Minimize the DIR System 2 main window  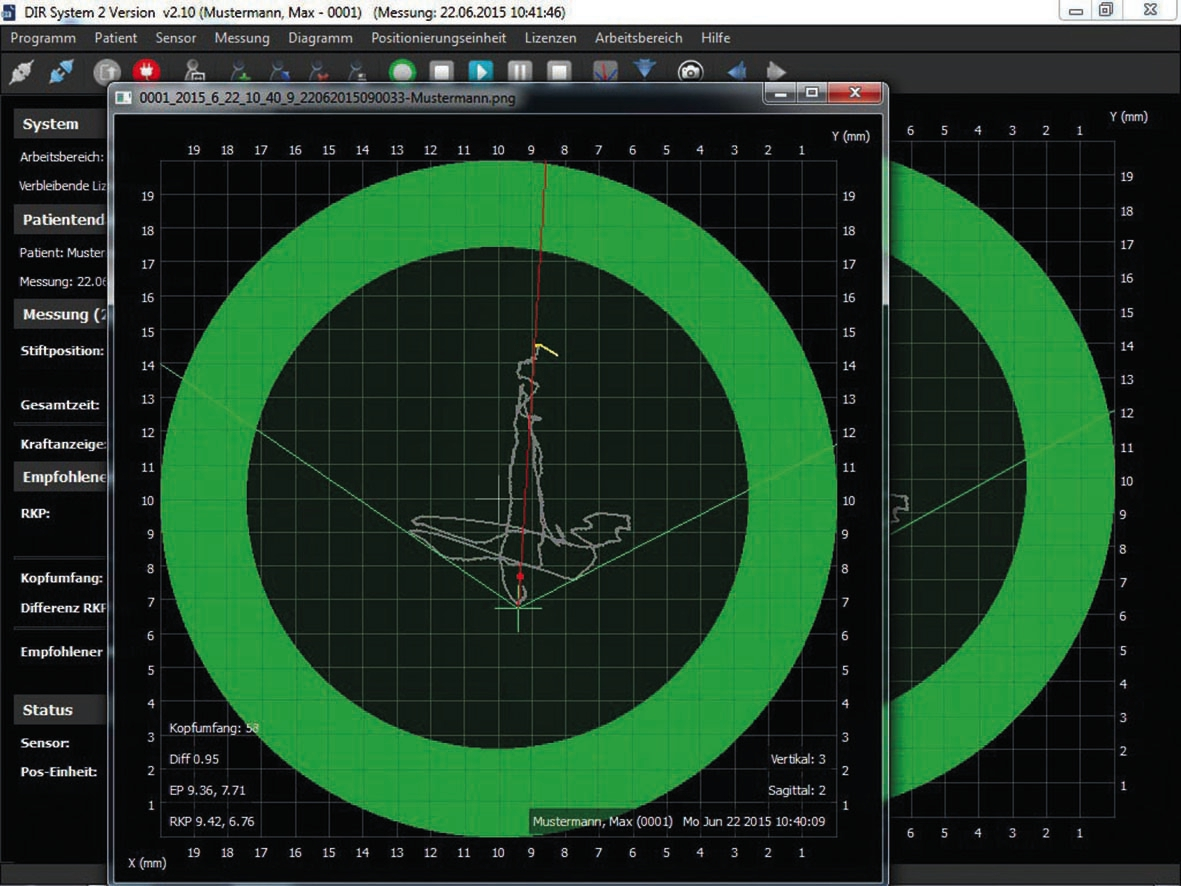click(1076, 11)
